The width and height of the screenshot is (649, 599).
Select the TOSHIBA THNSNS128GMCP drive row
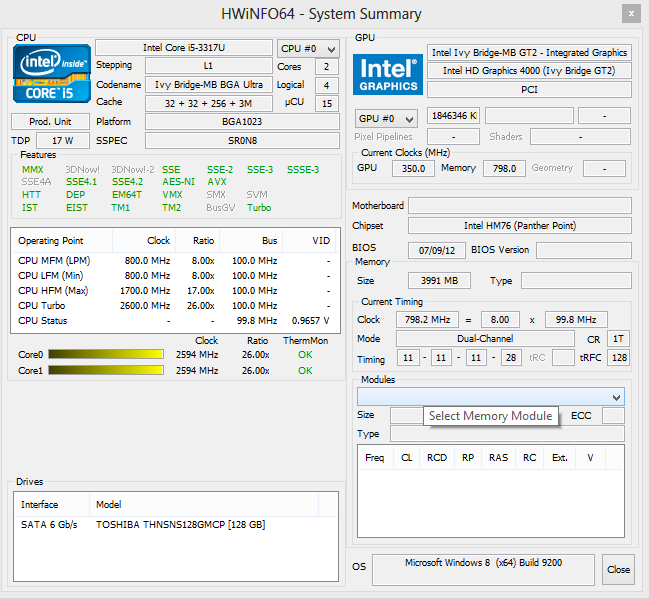click(176, 524)
